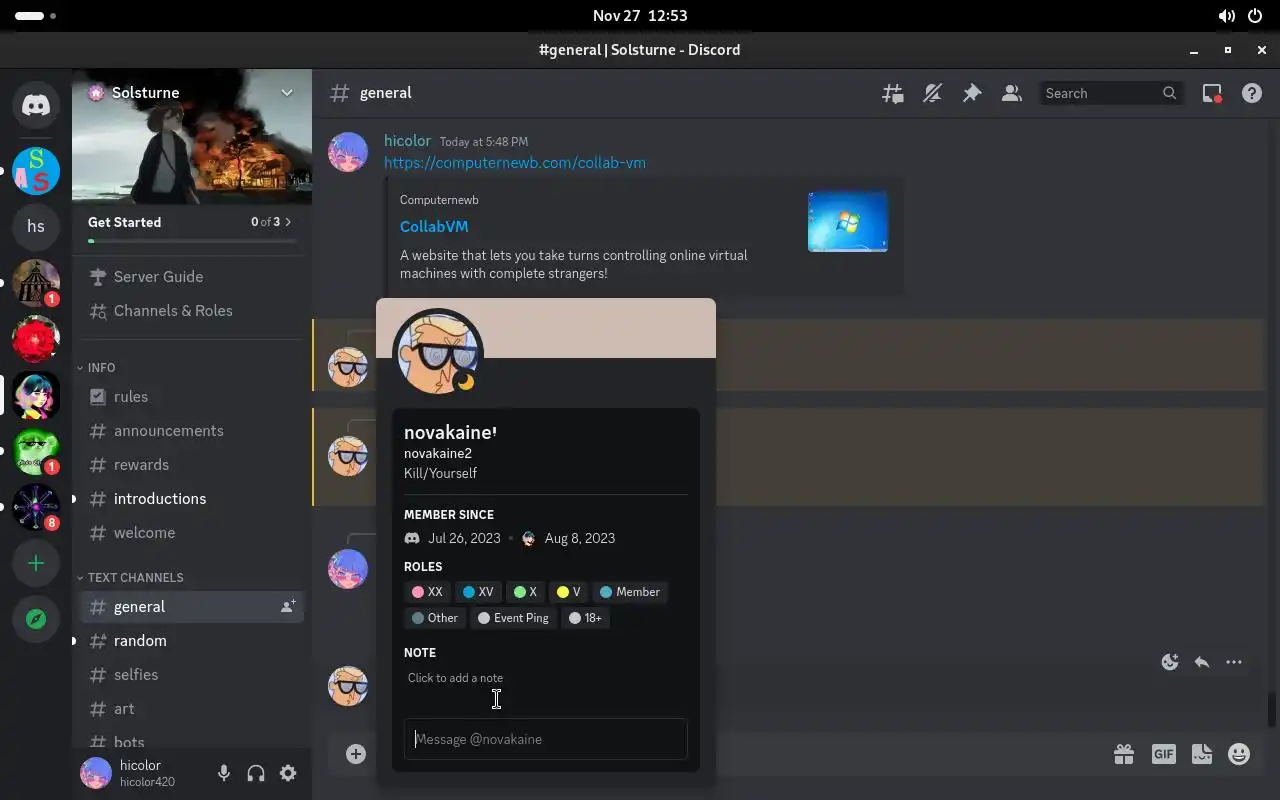This screenshot has height=800, width=1280.
Task: Click the CollabVM embed thumbnail image
Action: pyautogui.click(x=848, y=222)
